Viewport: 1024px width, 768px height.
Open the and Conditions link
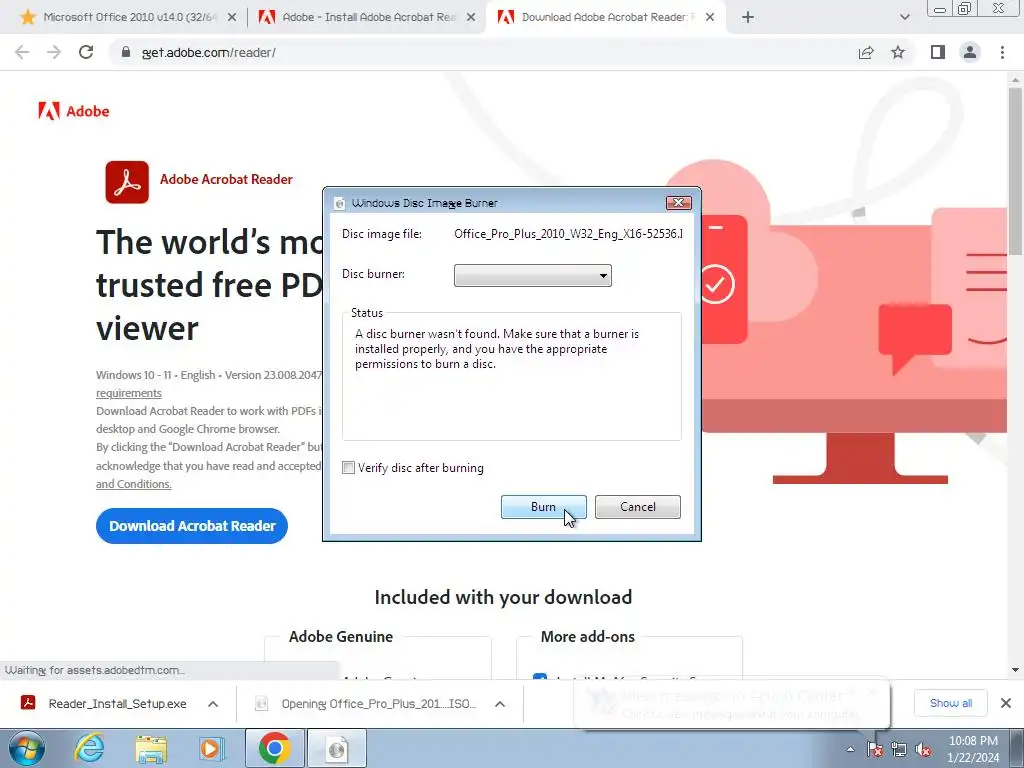(134, 484)
